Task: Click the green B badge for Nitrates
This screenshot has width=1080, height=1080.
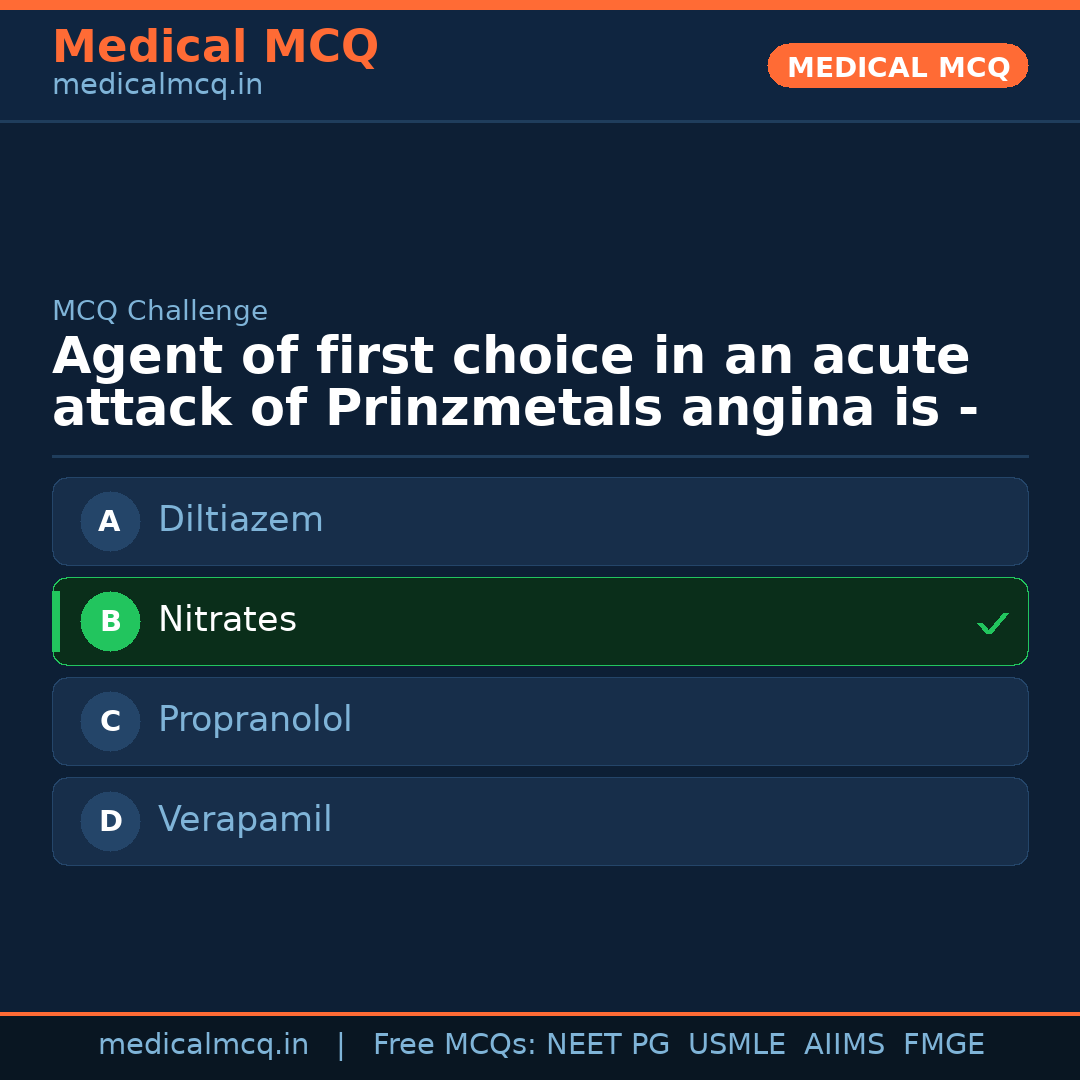Action: [110, 621]
